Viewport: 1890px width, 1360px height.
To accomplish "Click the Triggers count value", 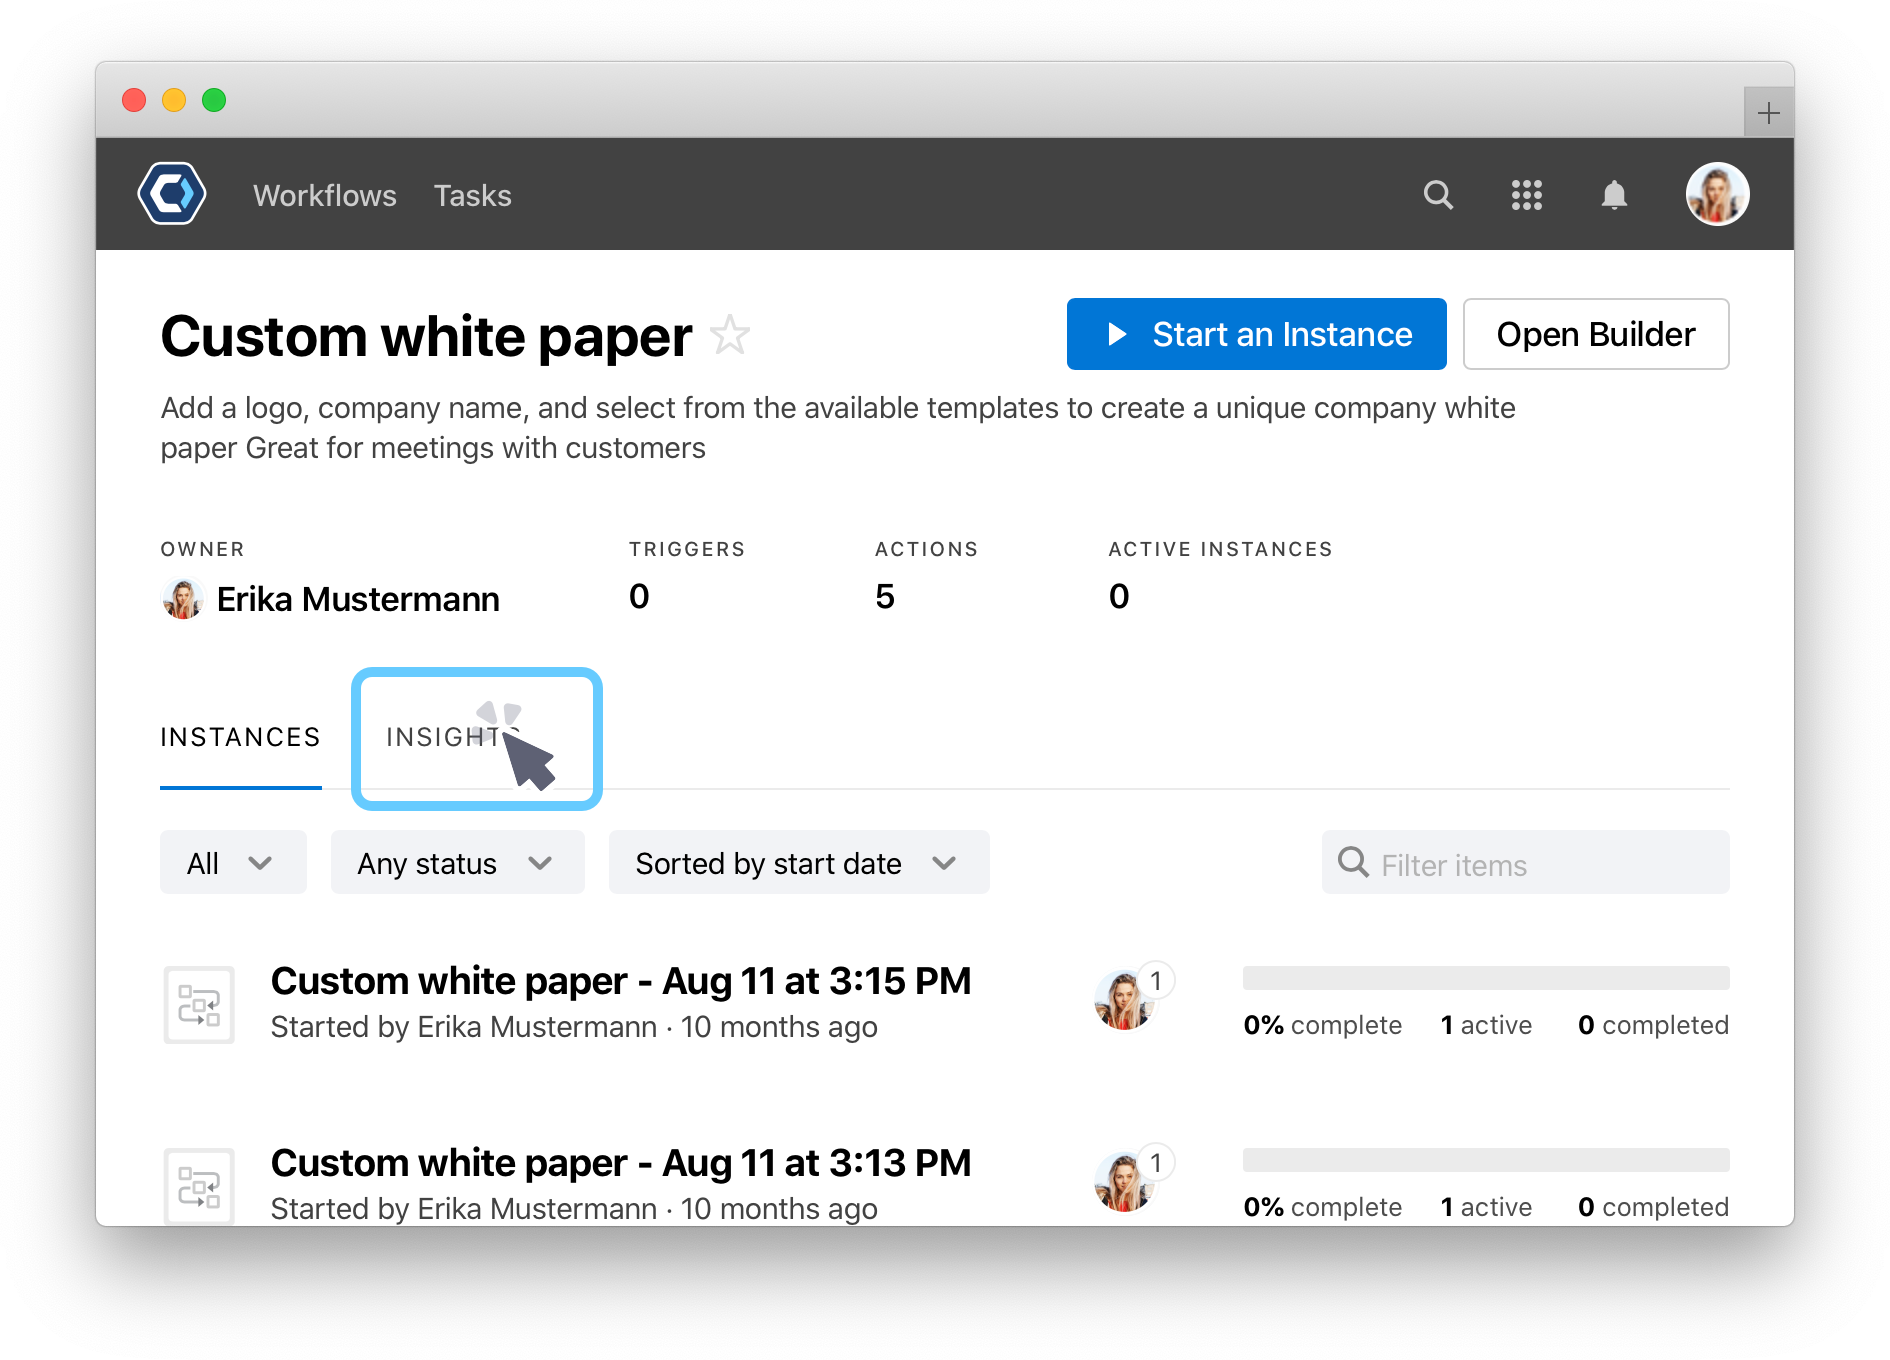I will click(639, 596).
